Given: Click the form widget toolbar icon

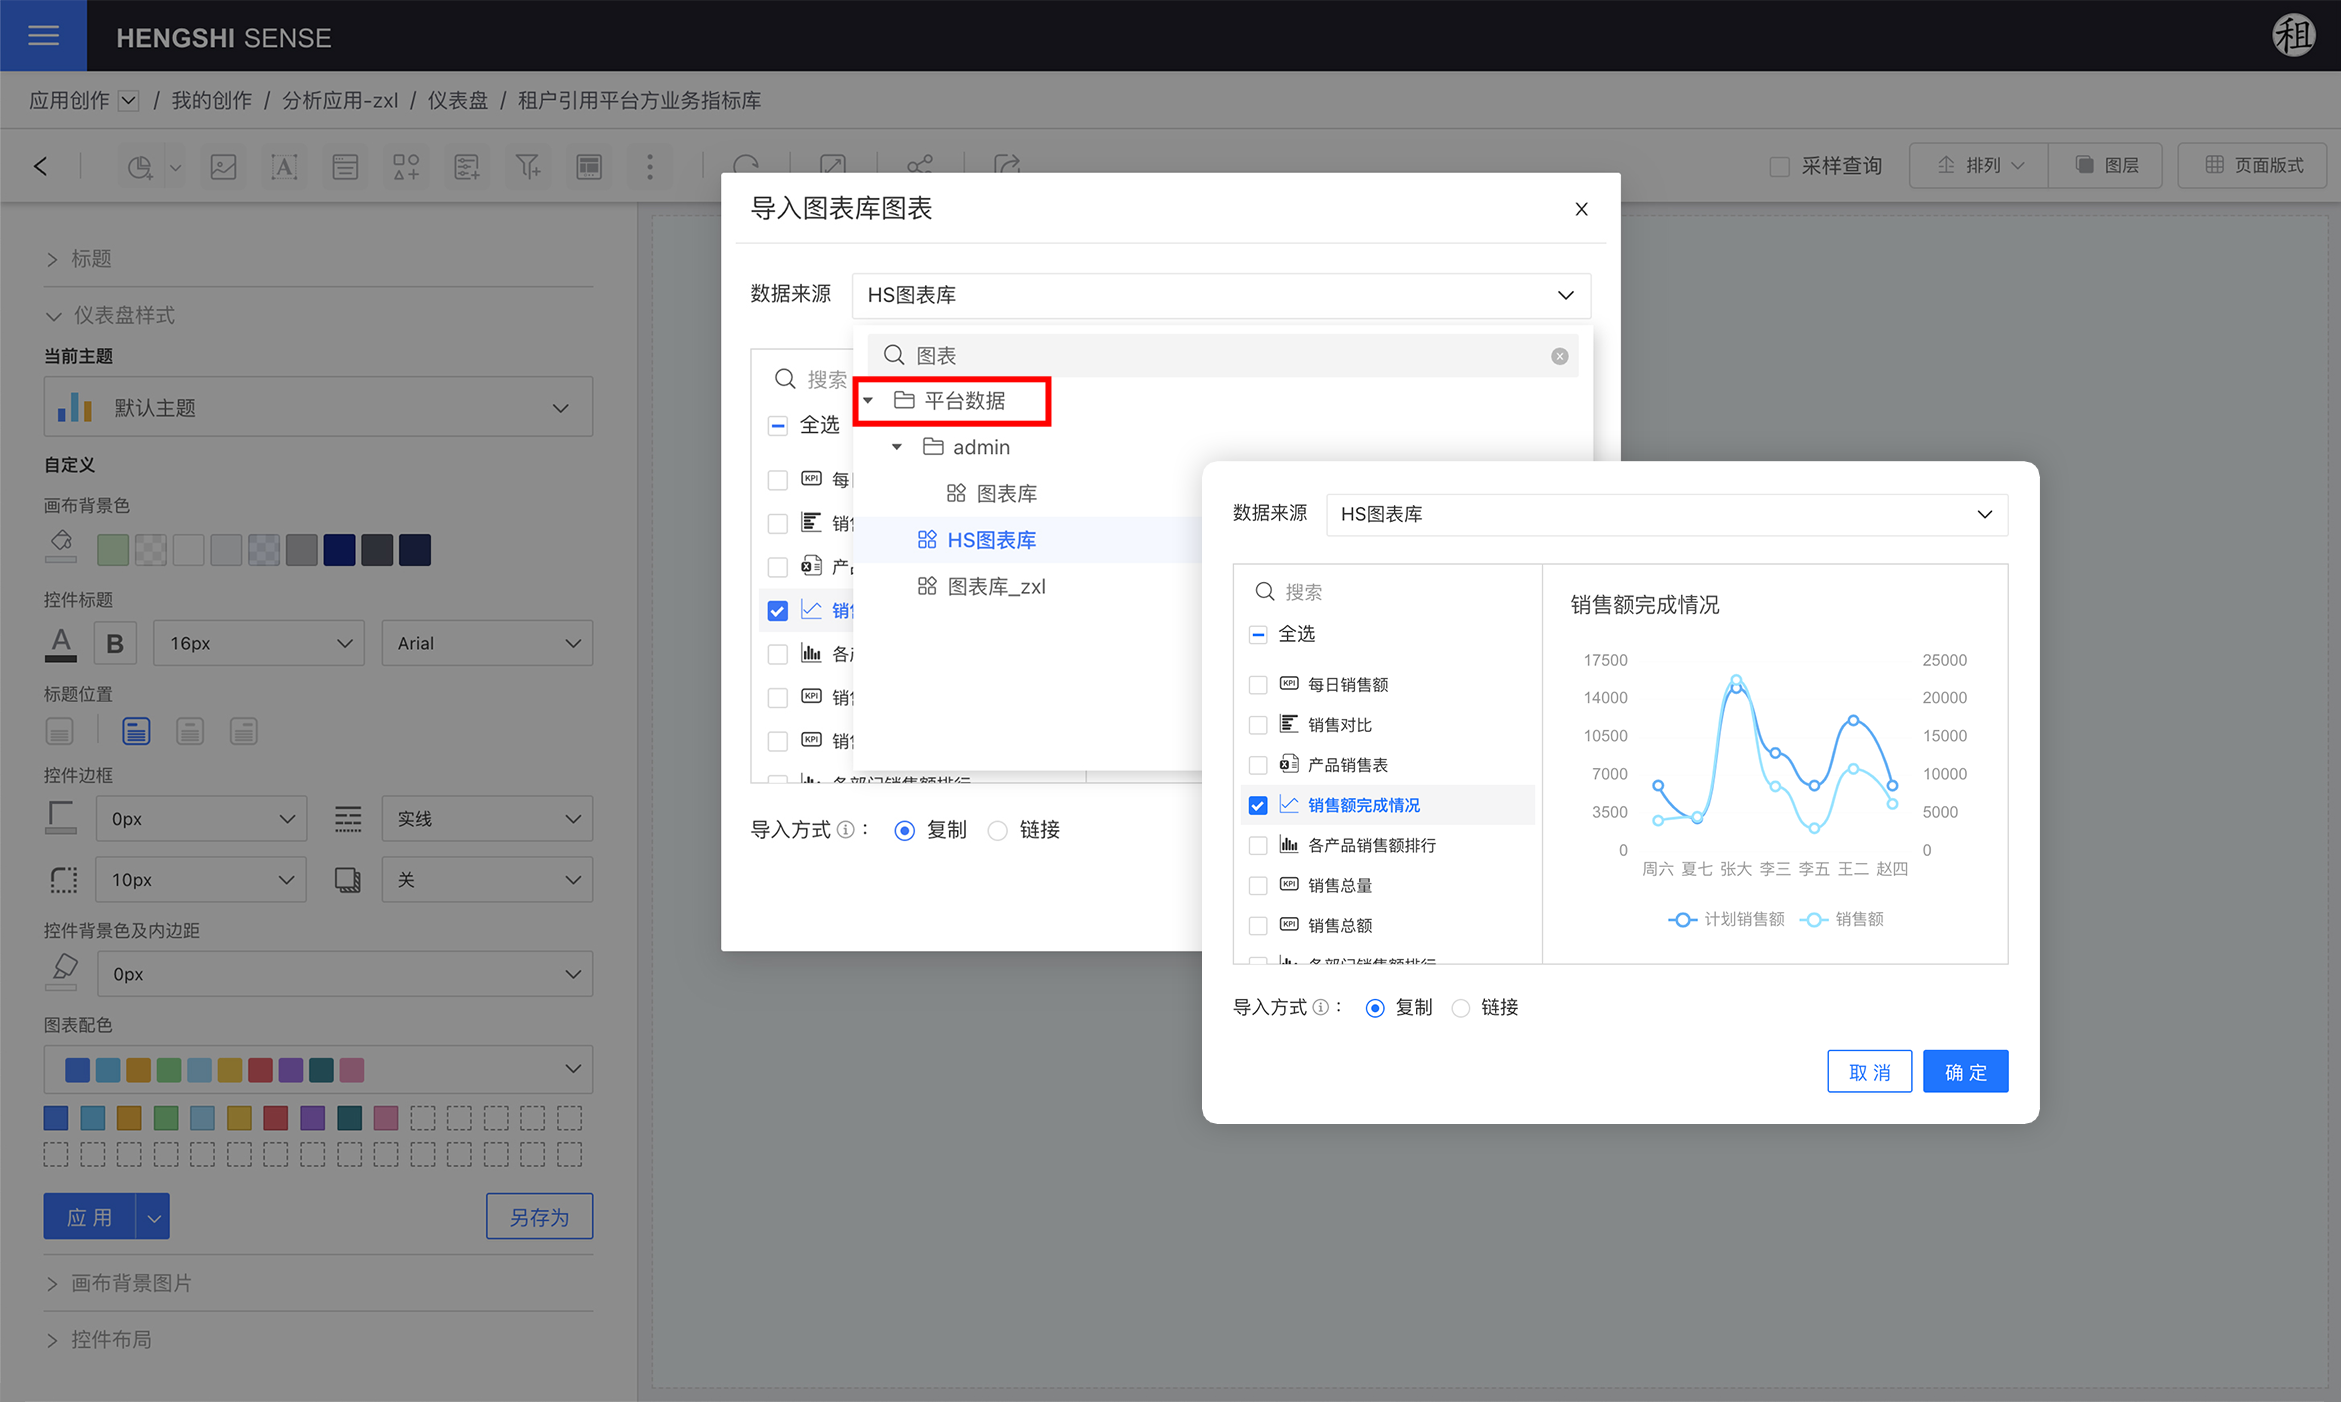Looking at the screenshot, I should (x=345, y=166).
